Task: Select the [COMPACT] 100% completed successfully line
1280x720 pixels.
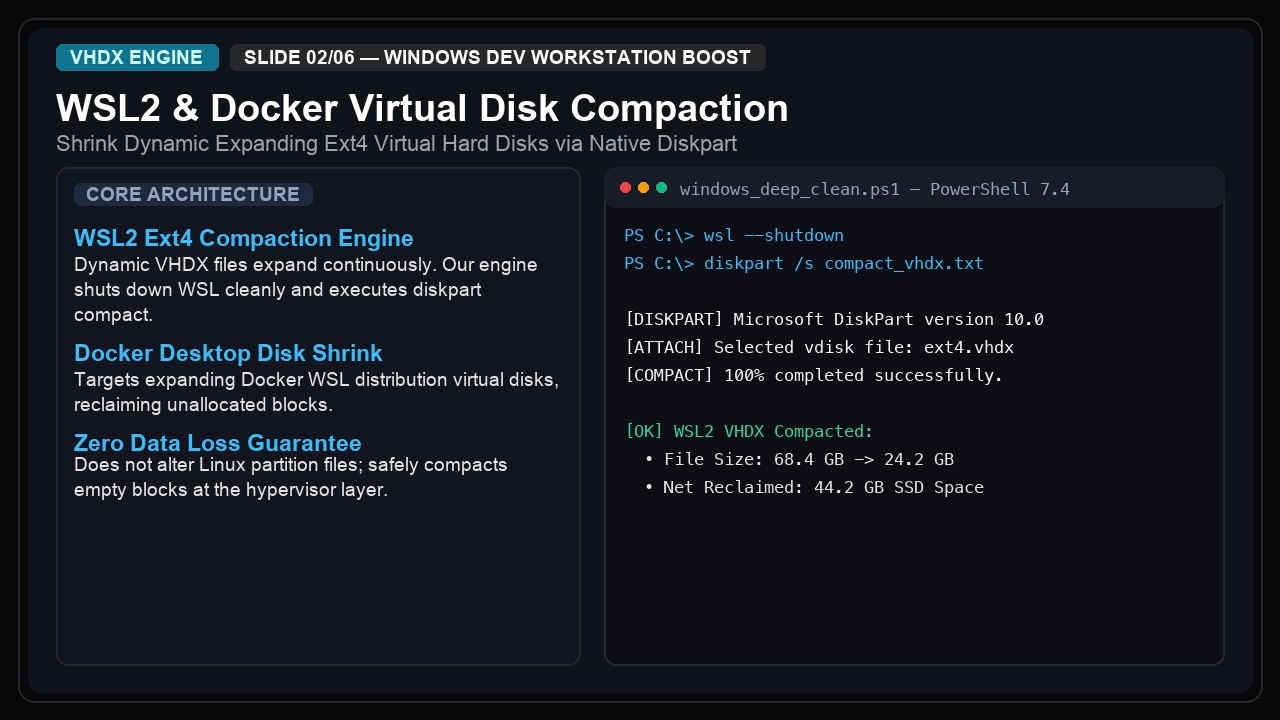Action: [x=814, y=376]
